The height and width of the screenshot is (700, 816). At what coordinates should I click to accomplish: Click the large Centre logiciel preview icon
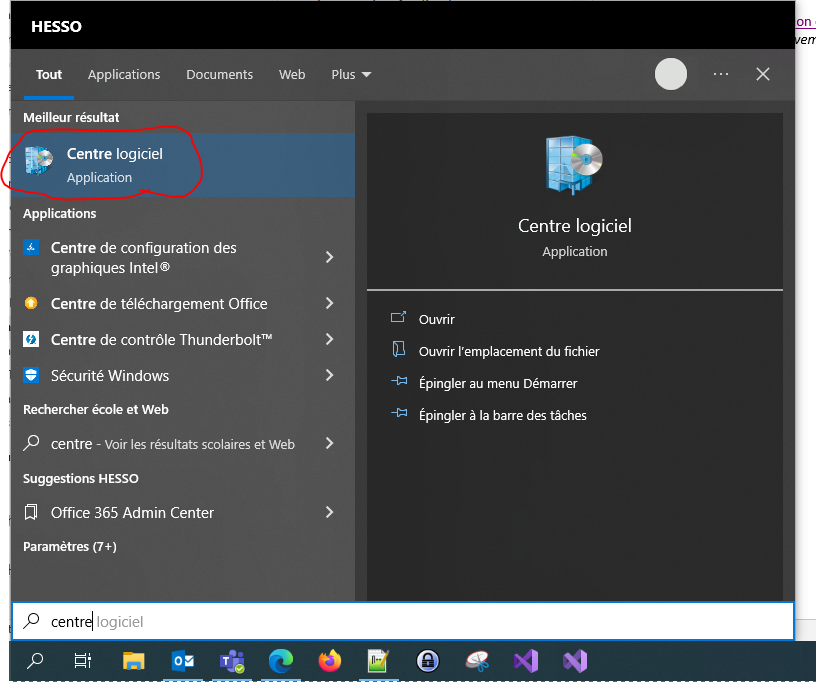pyautogui.click(x=574, y=164)
